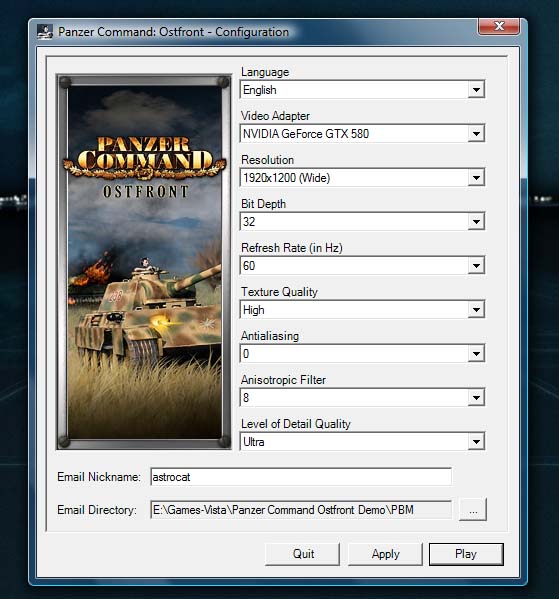Click the Email Nickname label
This screenshot has height=599, width=559.
coord(99,477)
